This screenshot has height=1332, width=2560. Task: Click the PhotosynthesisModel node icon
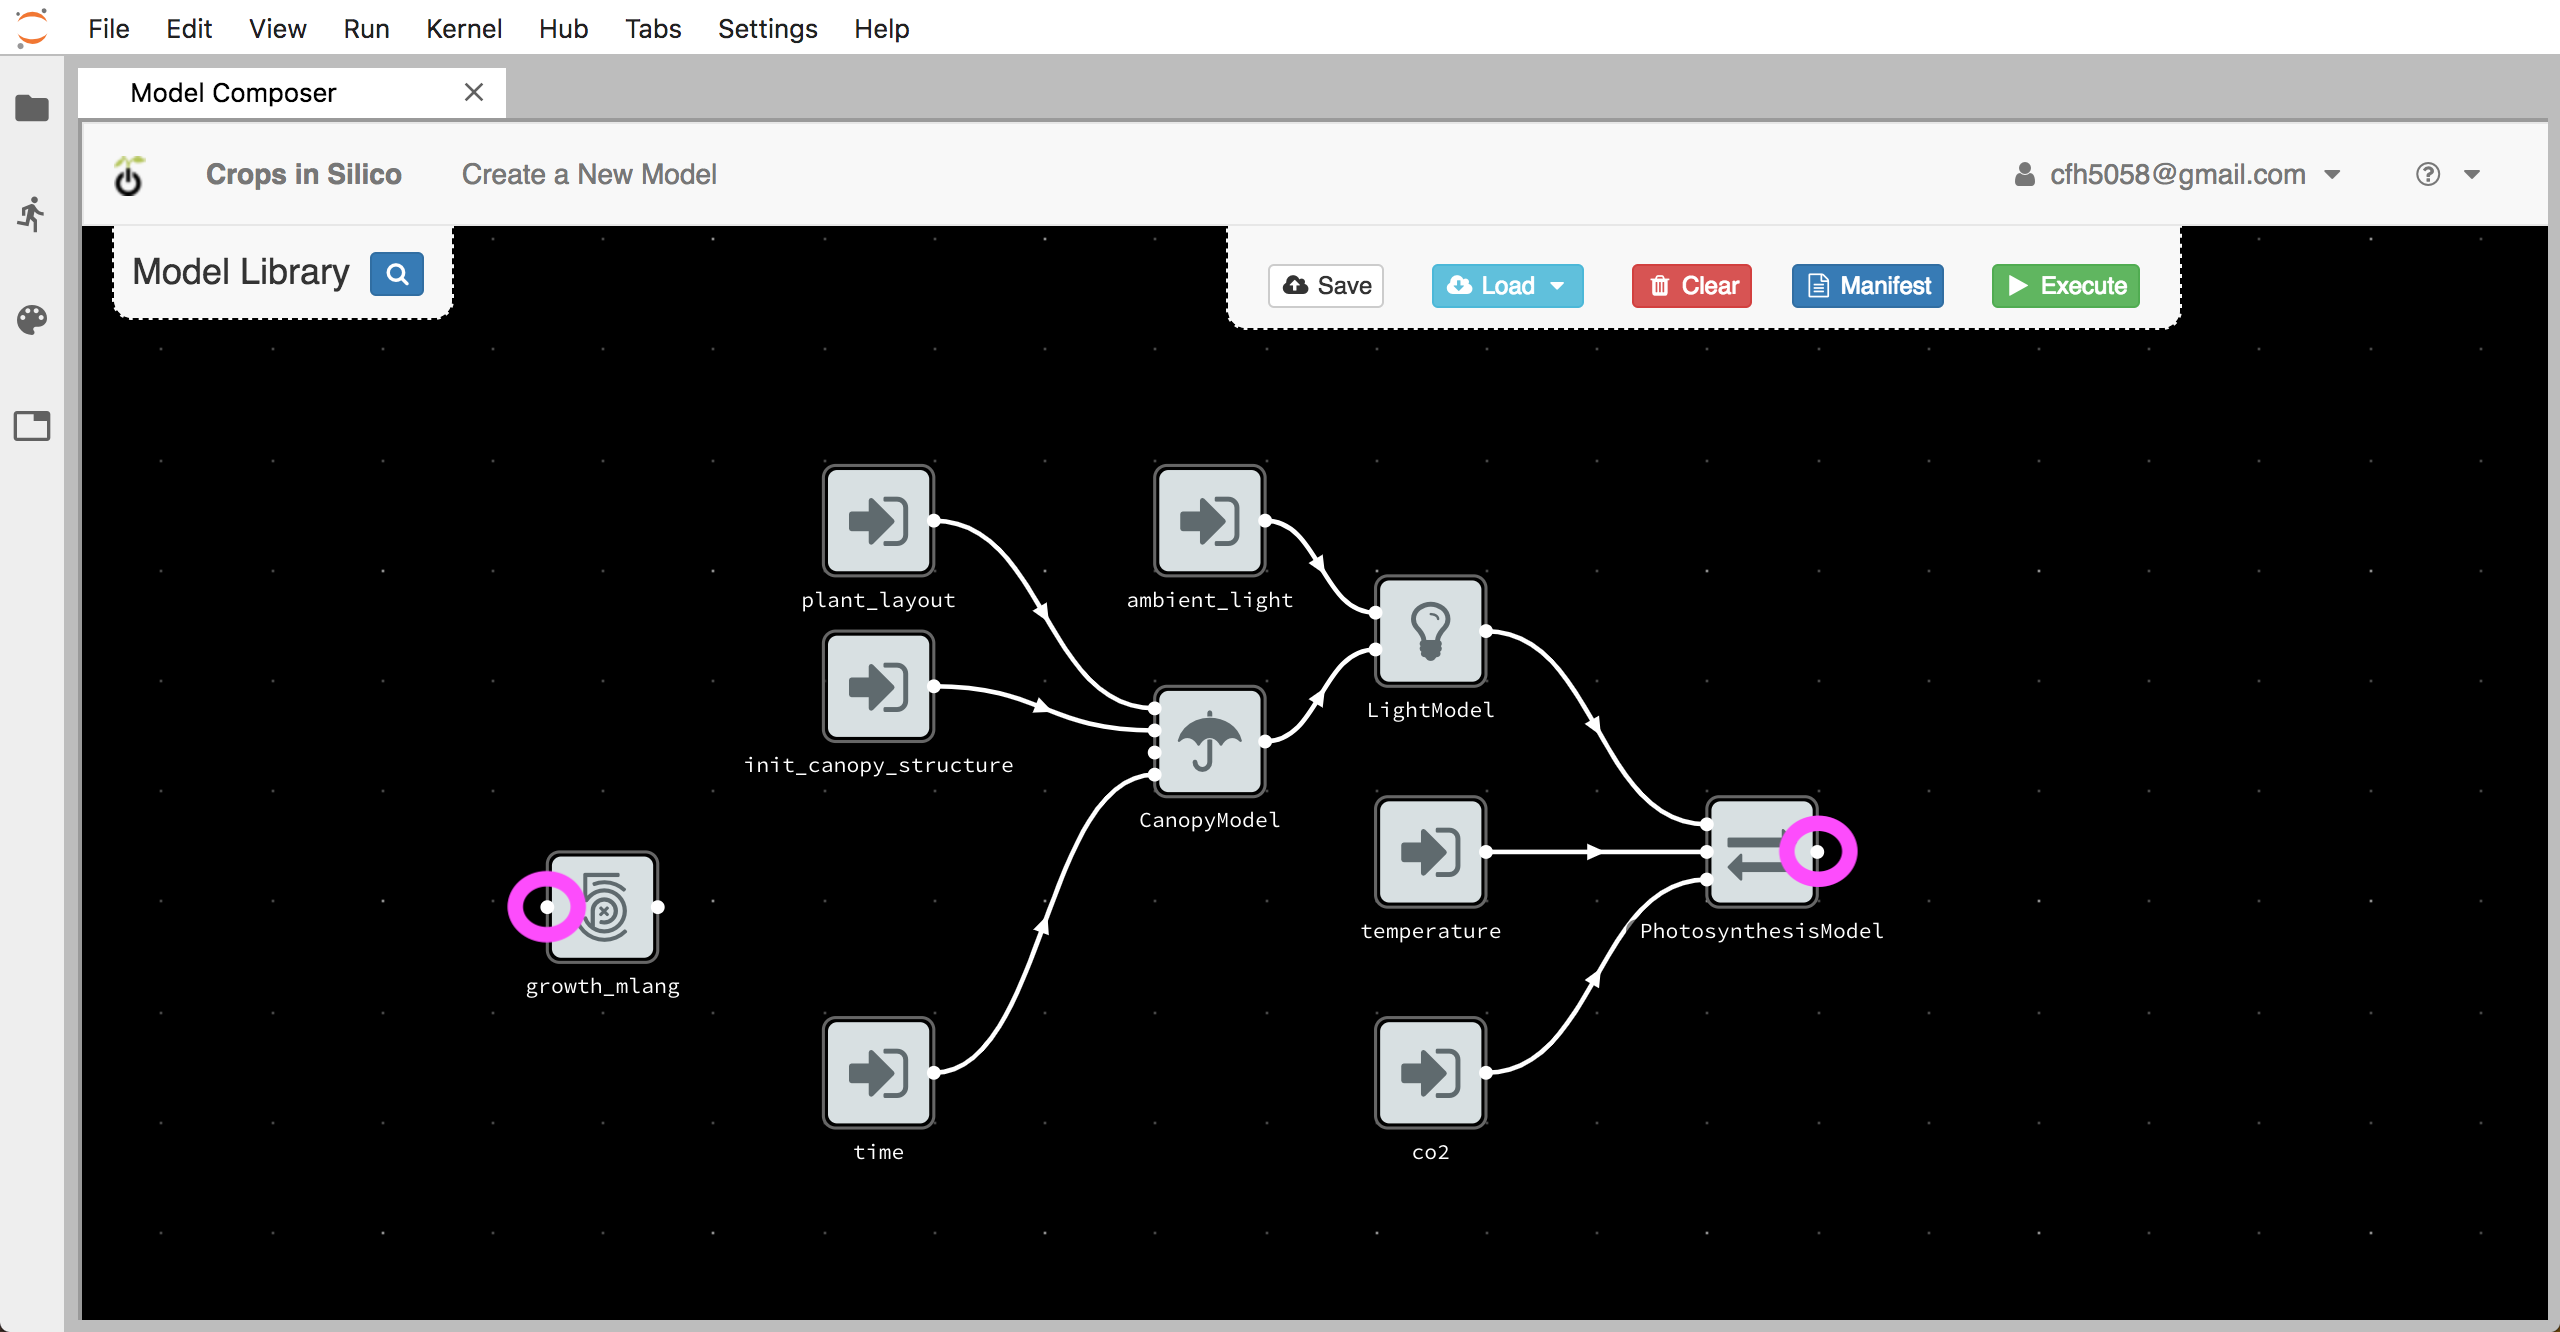(x=1761, y=850)
